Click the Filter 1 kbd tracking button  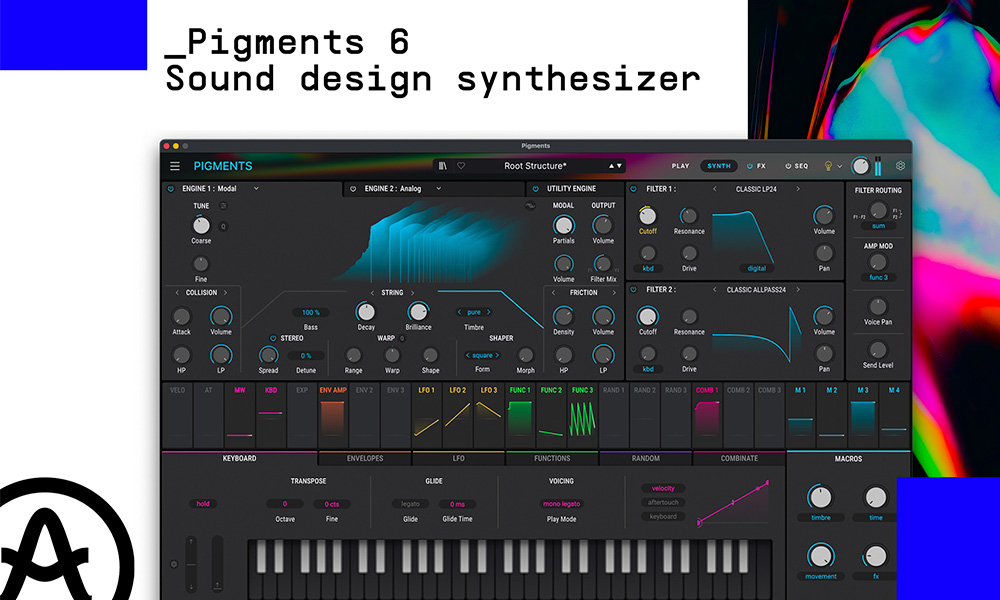(648, 268)
